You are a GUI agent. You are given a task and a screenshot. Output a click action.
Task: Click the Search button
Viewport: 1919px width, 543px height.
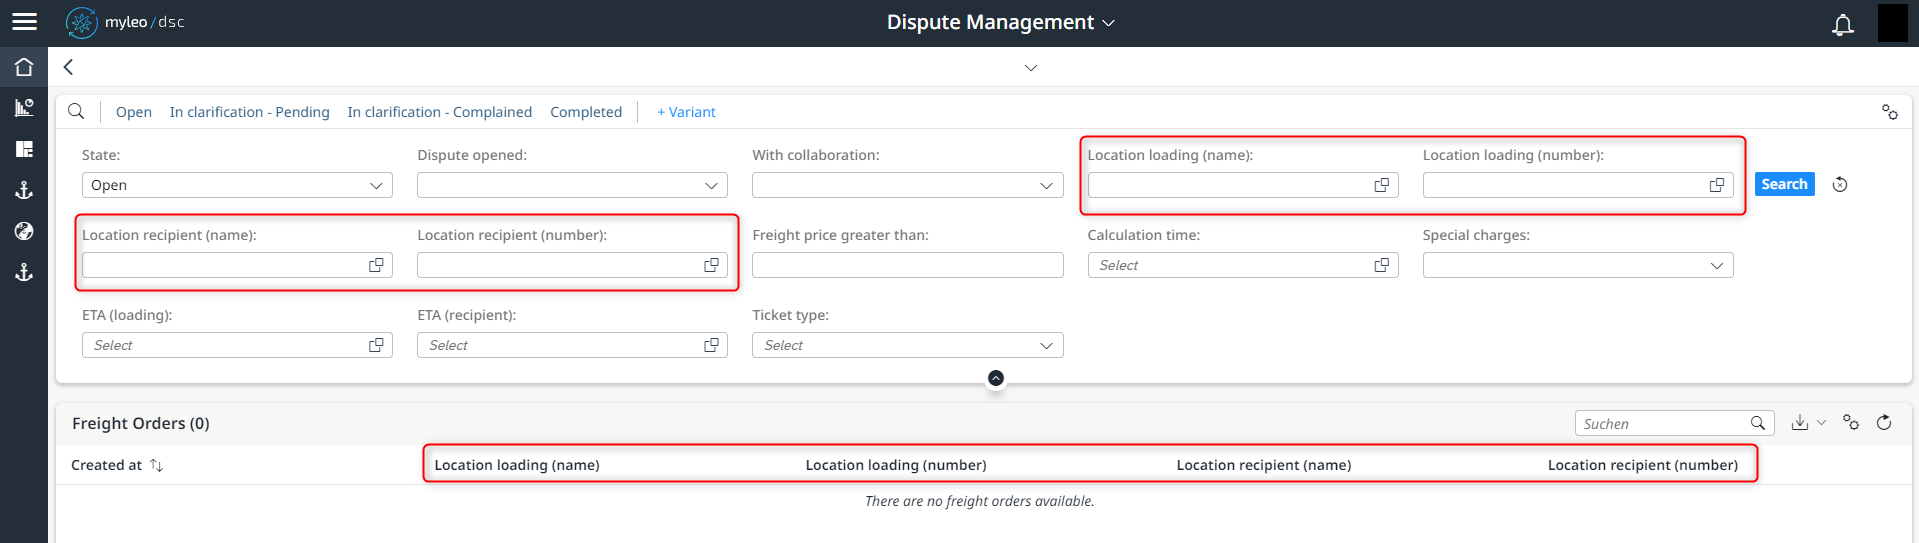(x=1784, y=184)
